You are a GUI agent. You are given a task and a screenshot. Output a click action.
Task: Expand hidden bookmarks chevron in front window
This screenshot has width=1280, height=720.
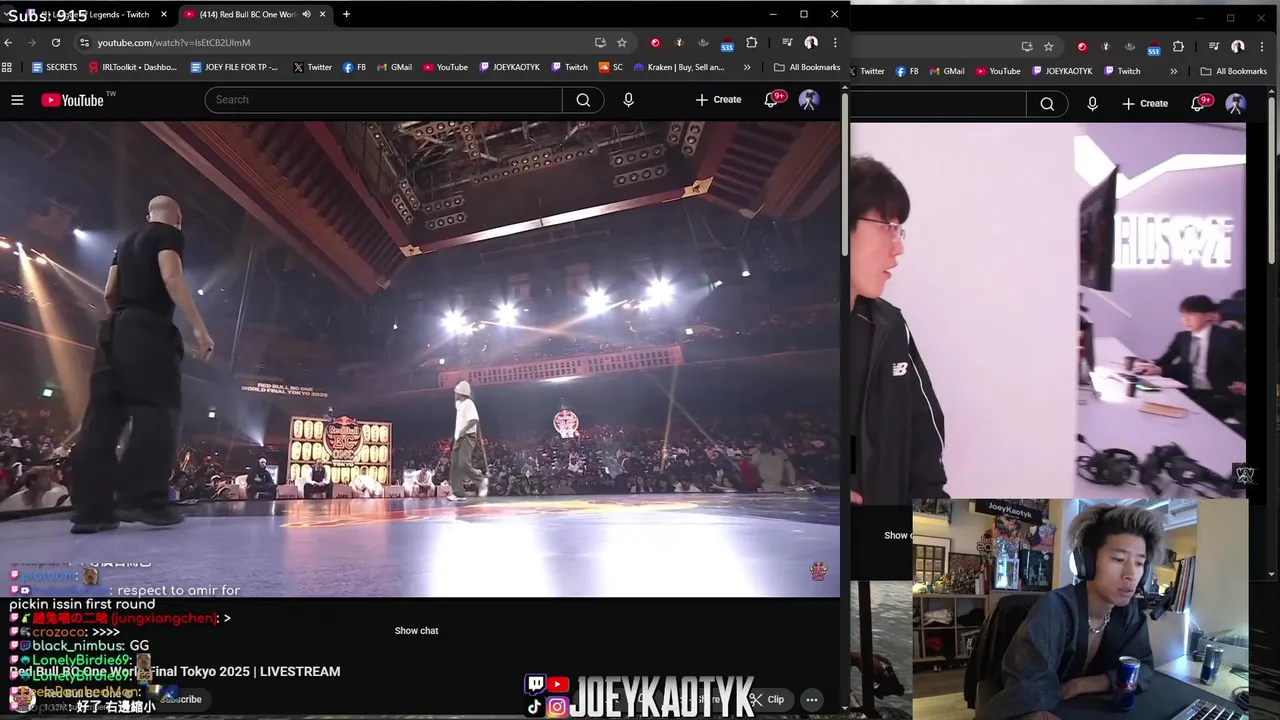(747, 68)
